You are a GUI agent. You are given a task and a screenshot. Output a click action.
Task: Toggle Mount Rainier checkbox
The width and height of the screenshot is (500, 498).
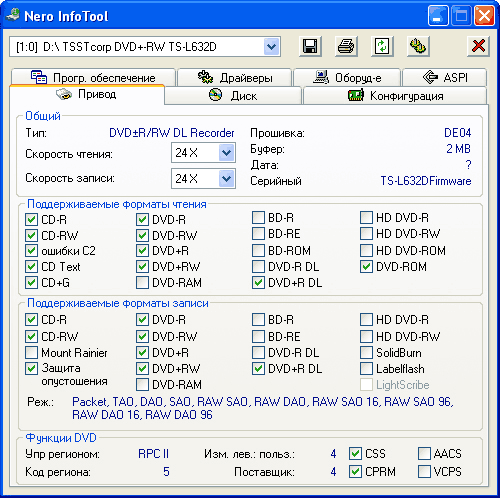pyautogui.click(x=31, y=352)
